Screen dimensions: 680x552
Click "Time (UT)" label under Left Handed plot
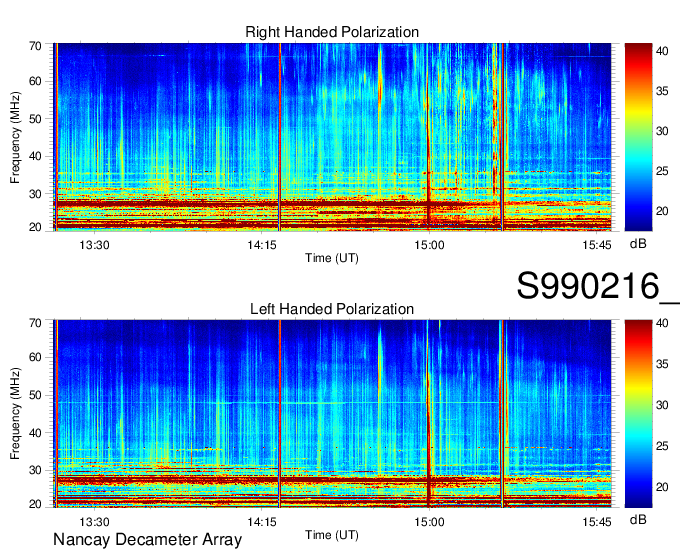point(332,535)
